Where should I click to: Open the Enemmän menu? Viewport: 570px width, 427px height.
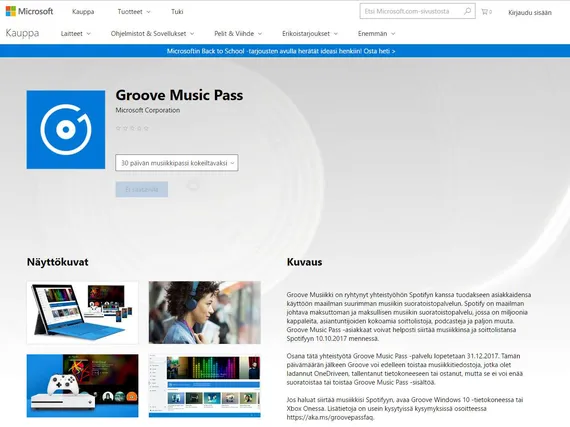click(x=376, y=33)
